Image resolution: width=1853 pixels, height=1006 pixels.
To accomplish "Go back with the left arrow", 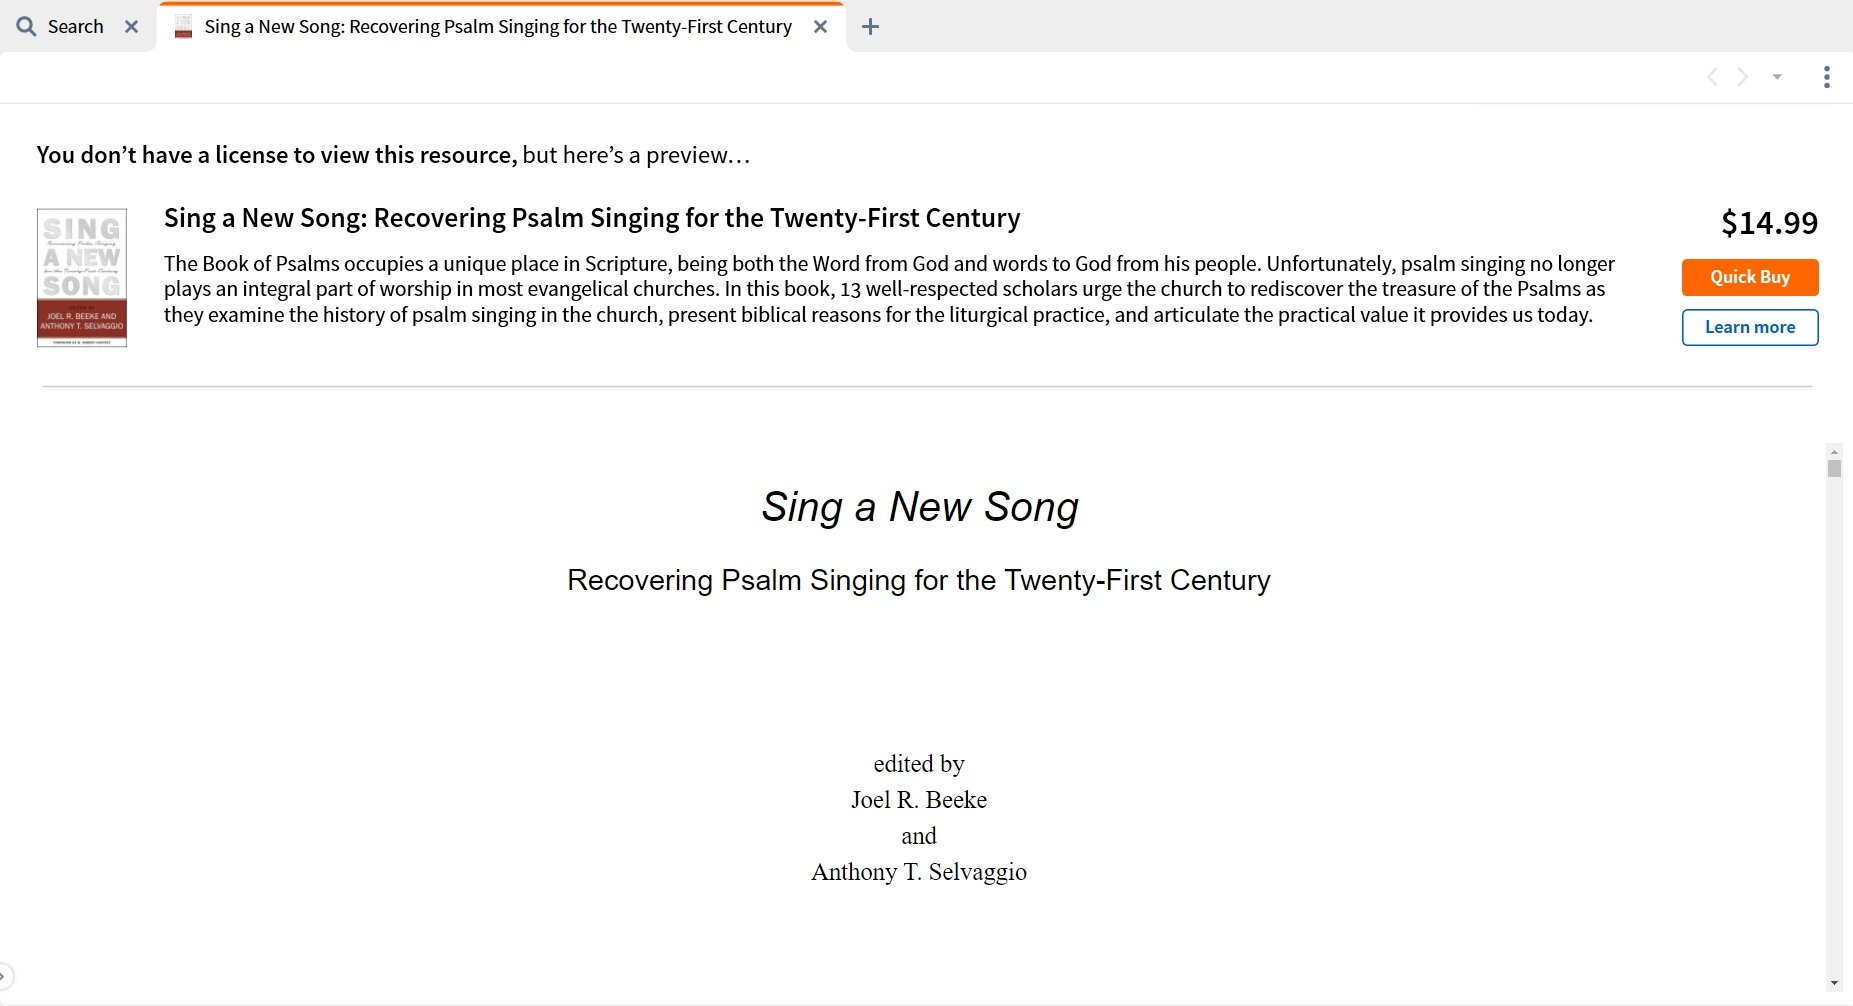I will (1712, 77).
